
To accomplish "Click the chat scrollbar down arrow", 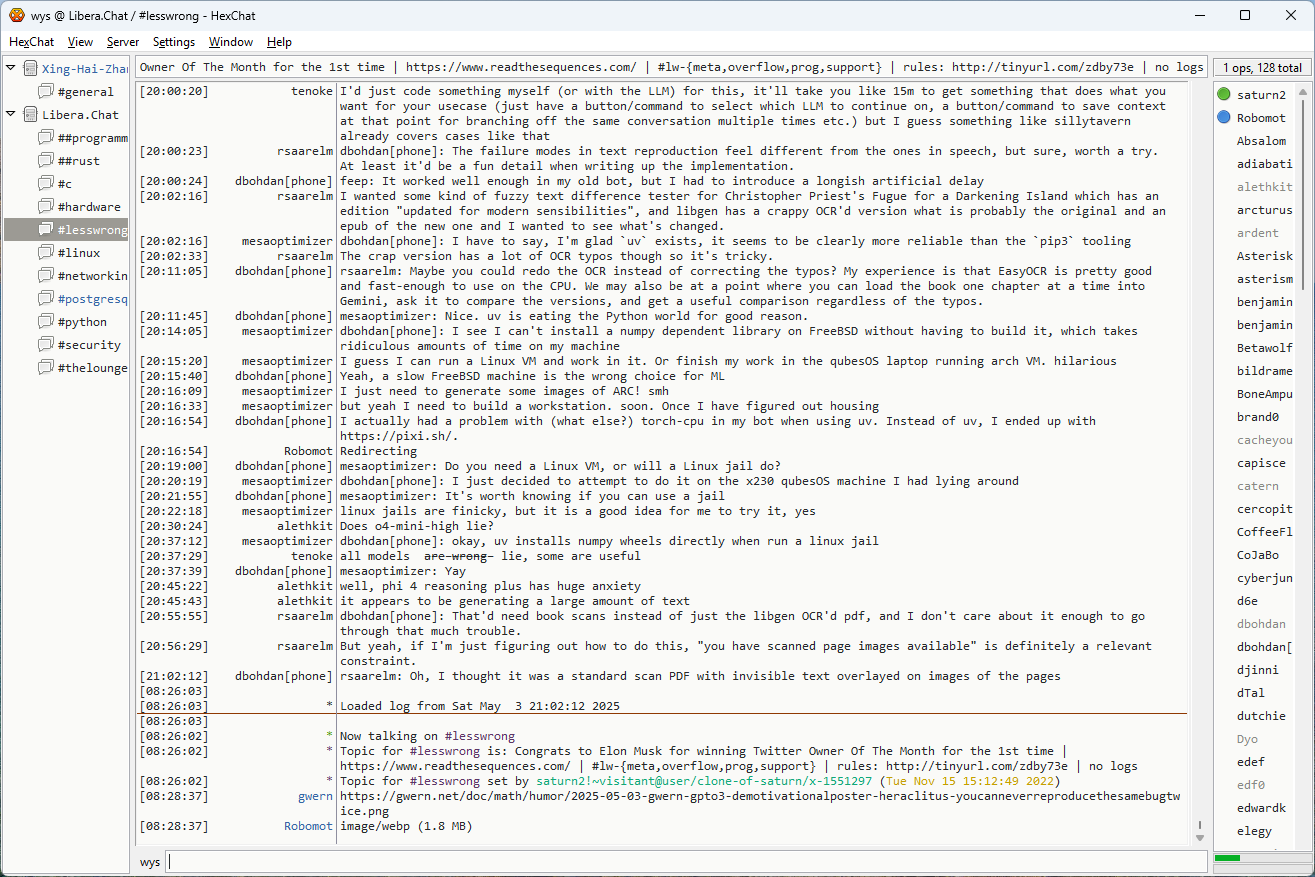I will [x=1200, y=837].
